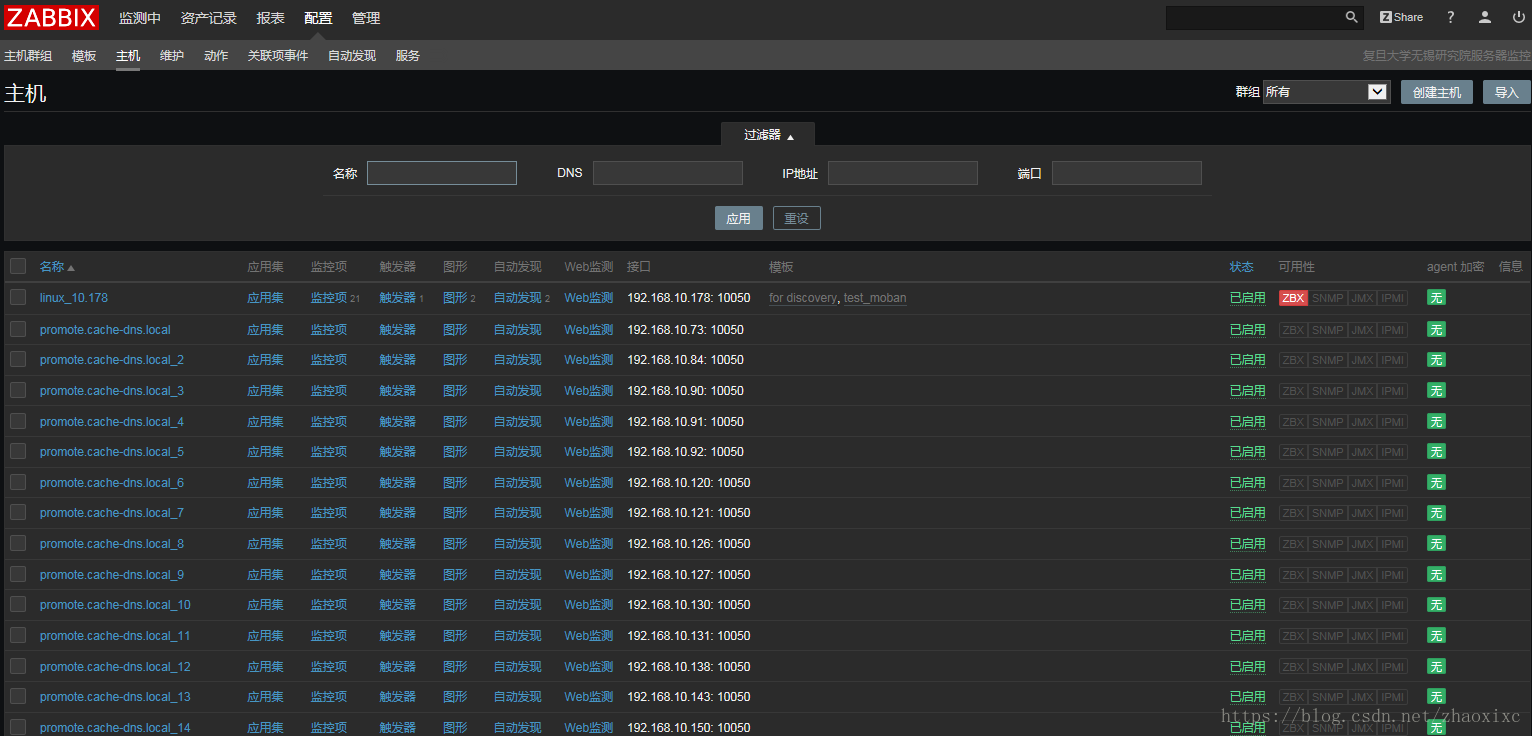Click the SNMP badge for promote.cache-dns.local_8
1532x736 pixels.
(1328, 544)
